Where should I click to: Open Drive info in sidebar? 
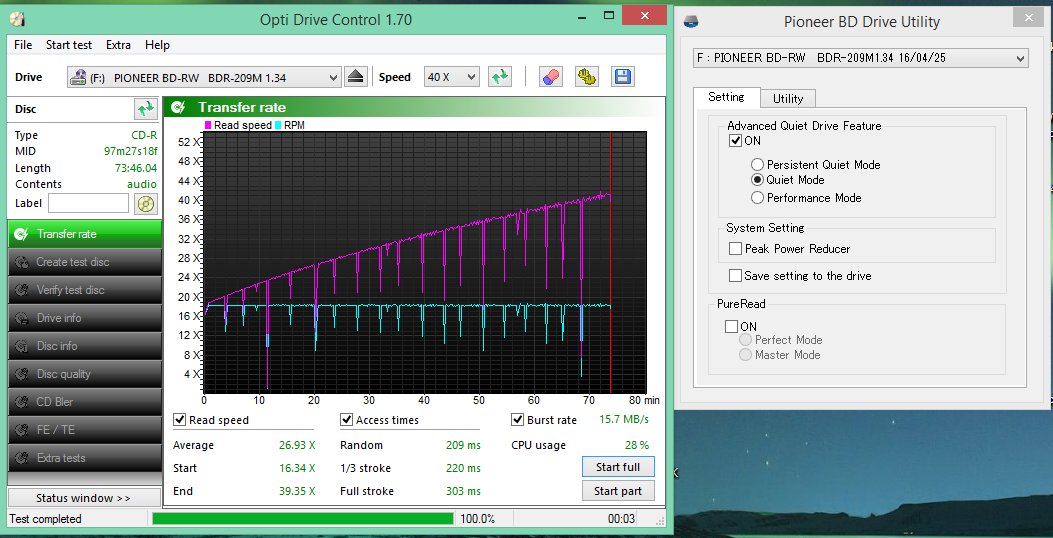(85, 318)
